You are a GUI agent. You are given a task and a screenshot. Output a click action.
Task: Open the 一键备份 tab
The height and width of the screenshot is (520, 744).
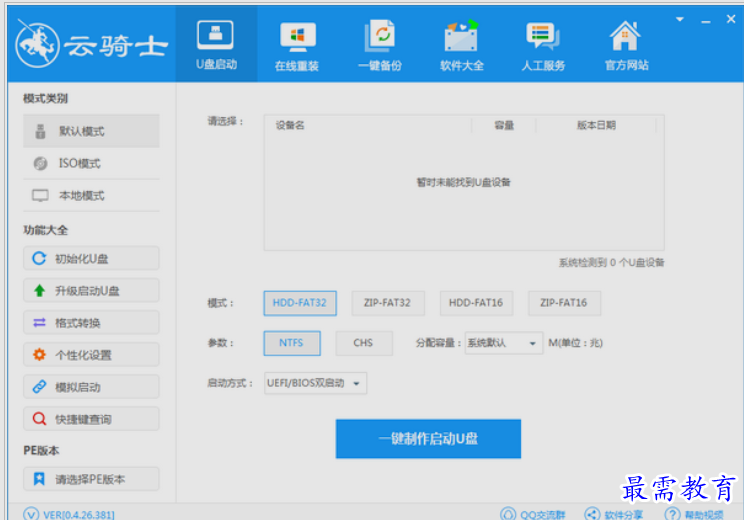(x=380, y=46)
